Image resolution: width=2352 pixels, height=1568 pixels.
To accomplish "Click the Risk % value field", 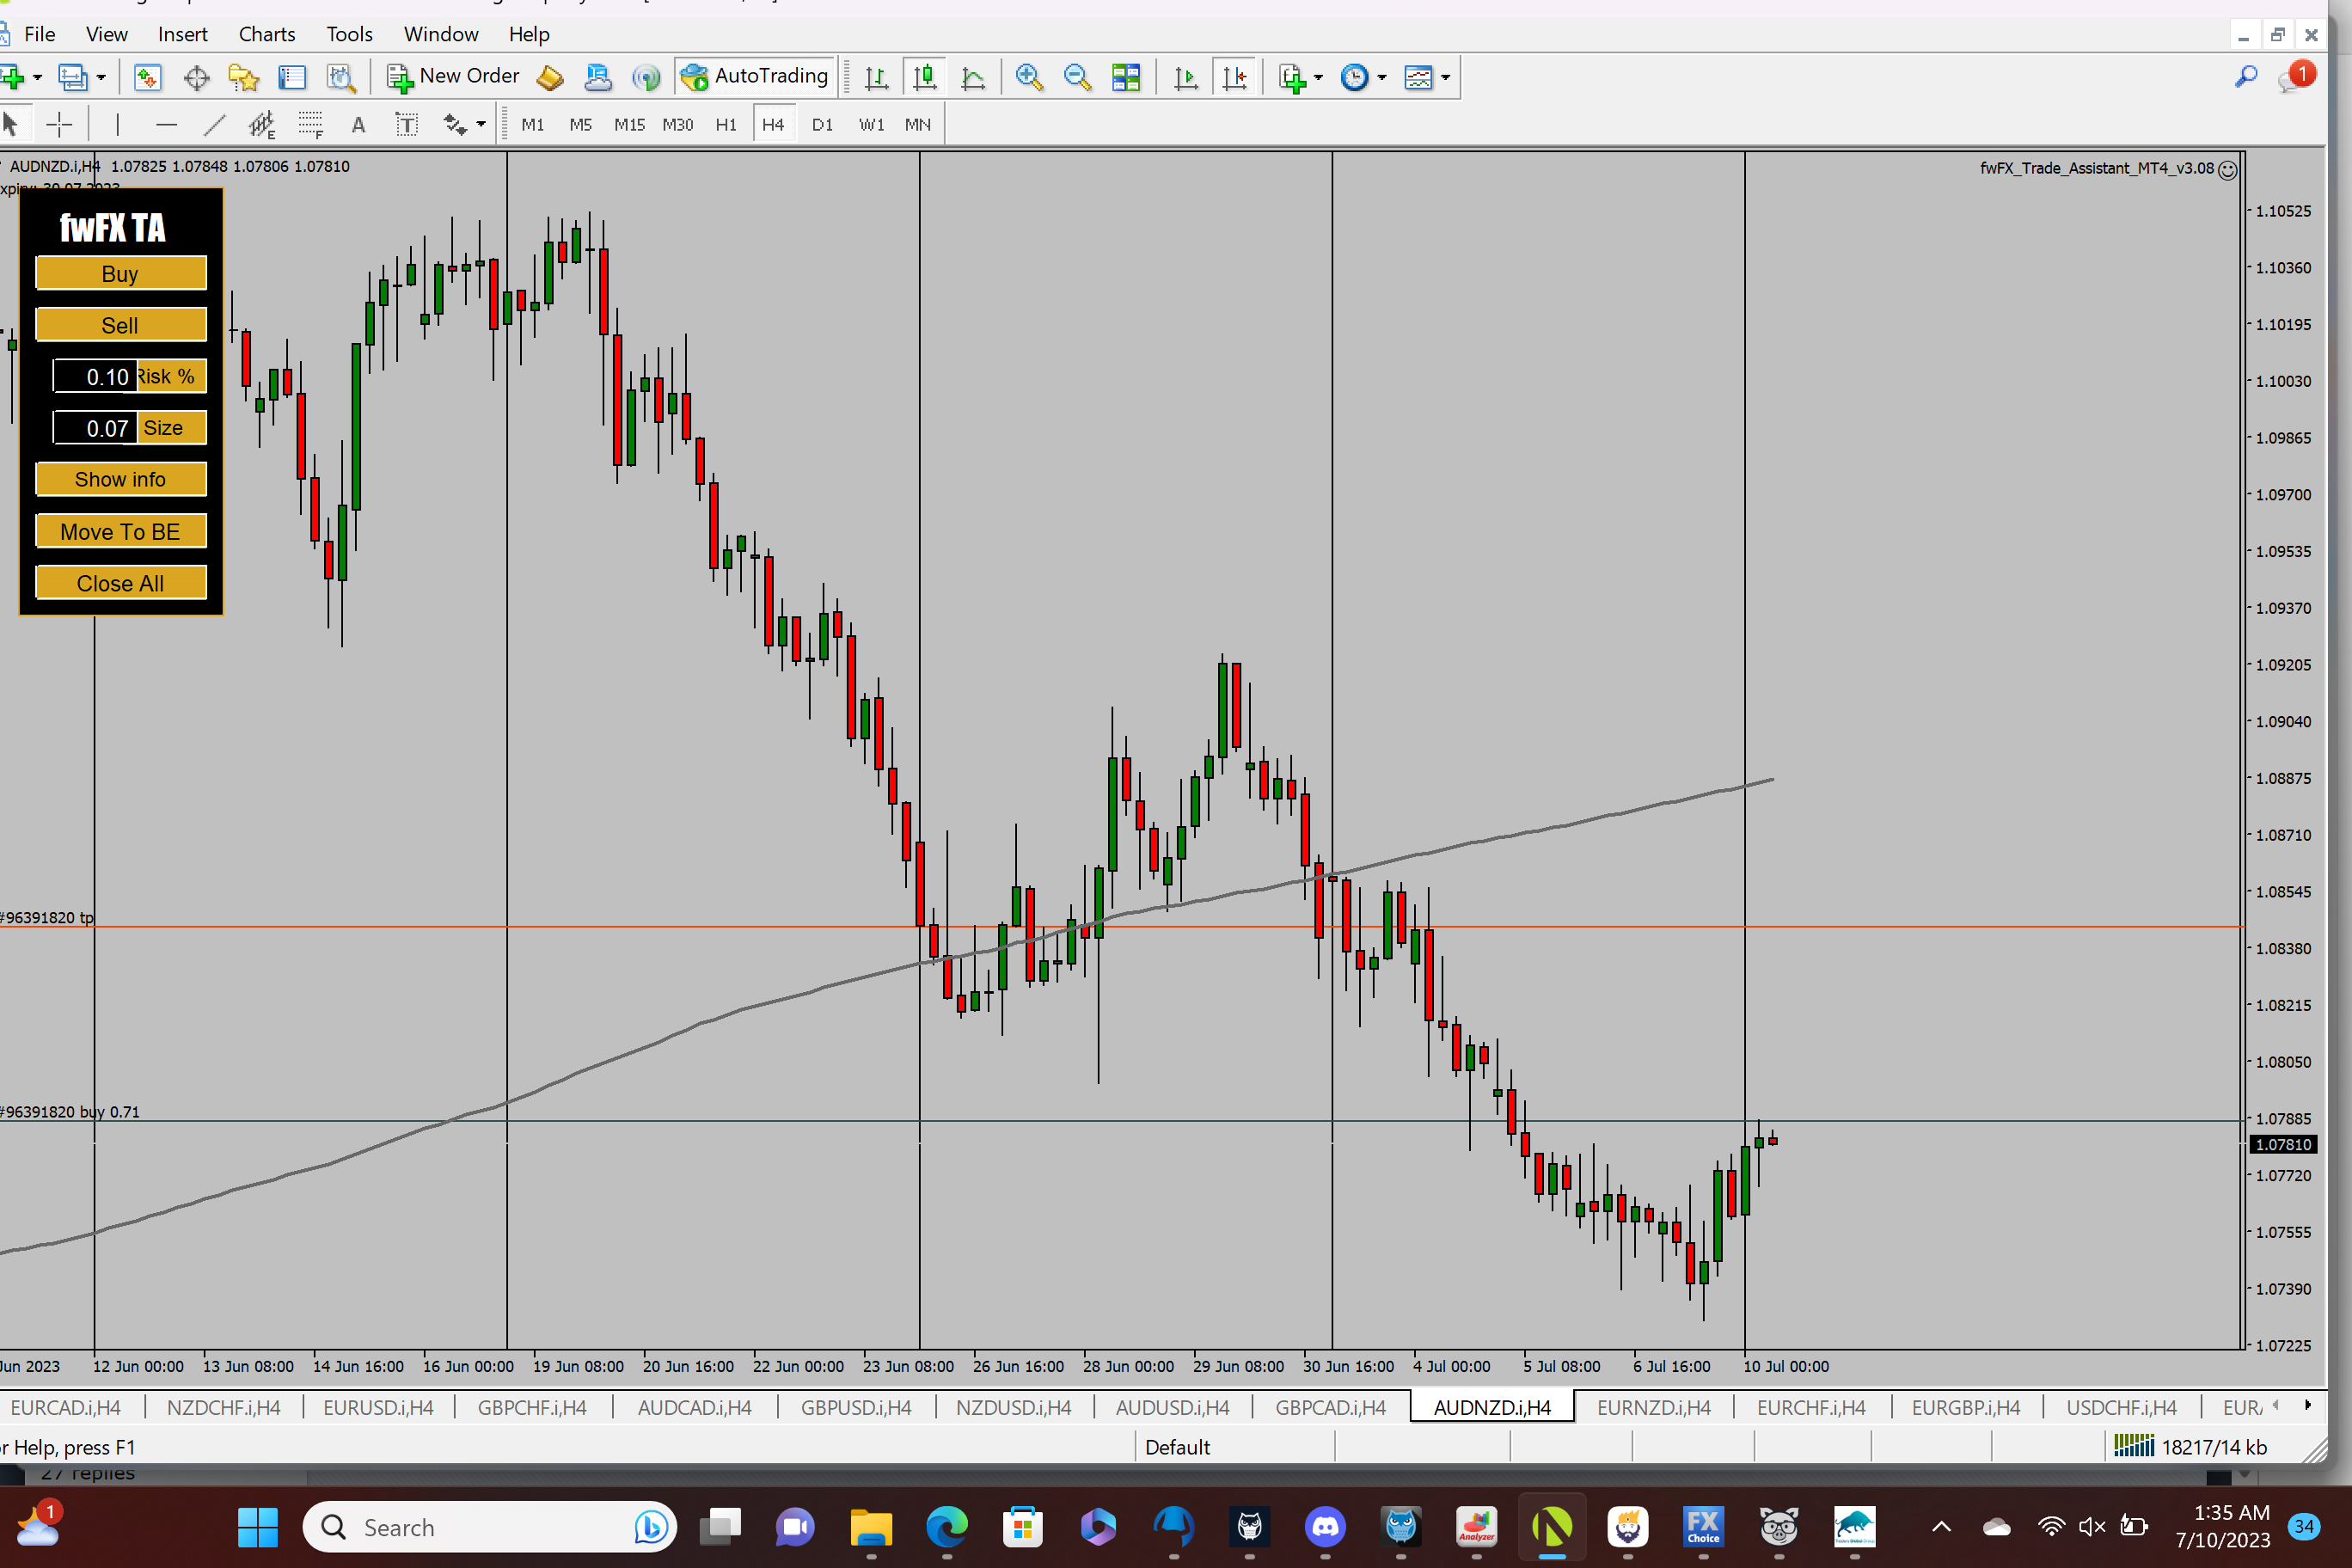I will click(96, 377).
